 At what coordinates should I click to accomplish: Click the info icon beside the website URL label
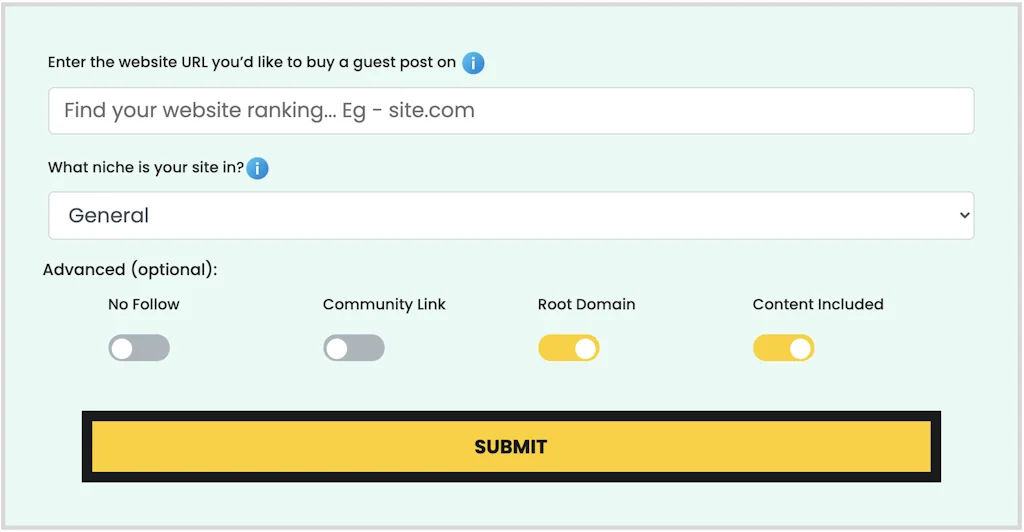tap(473, 63)
